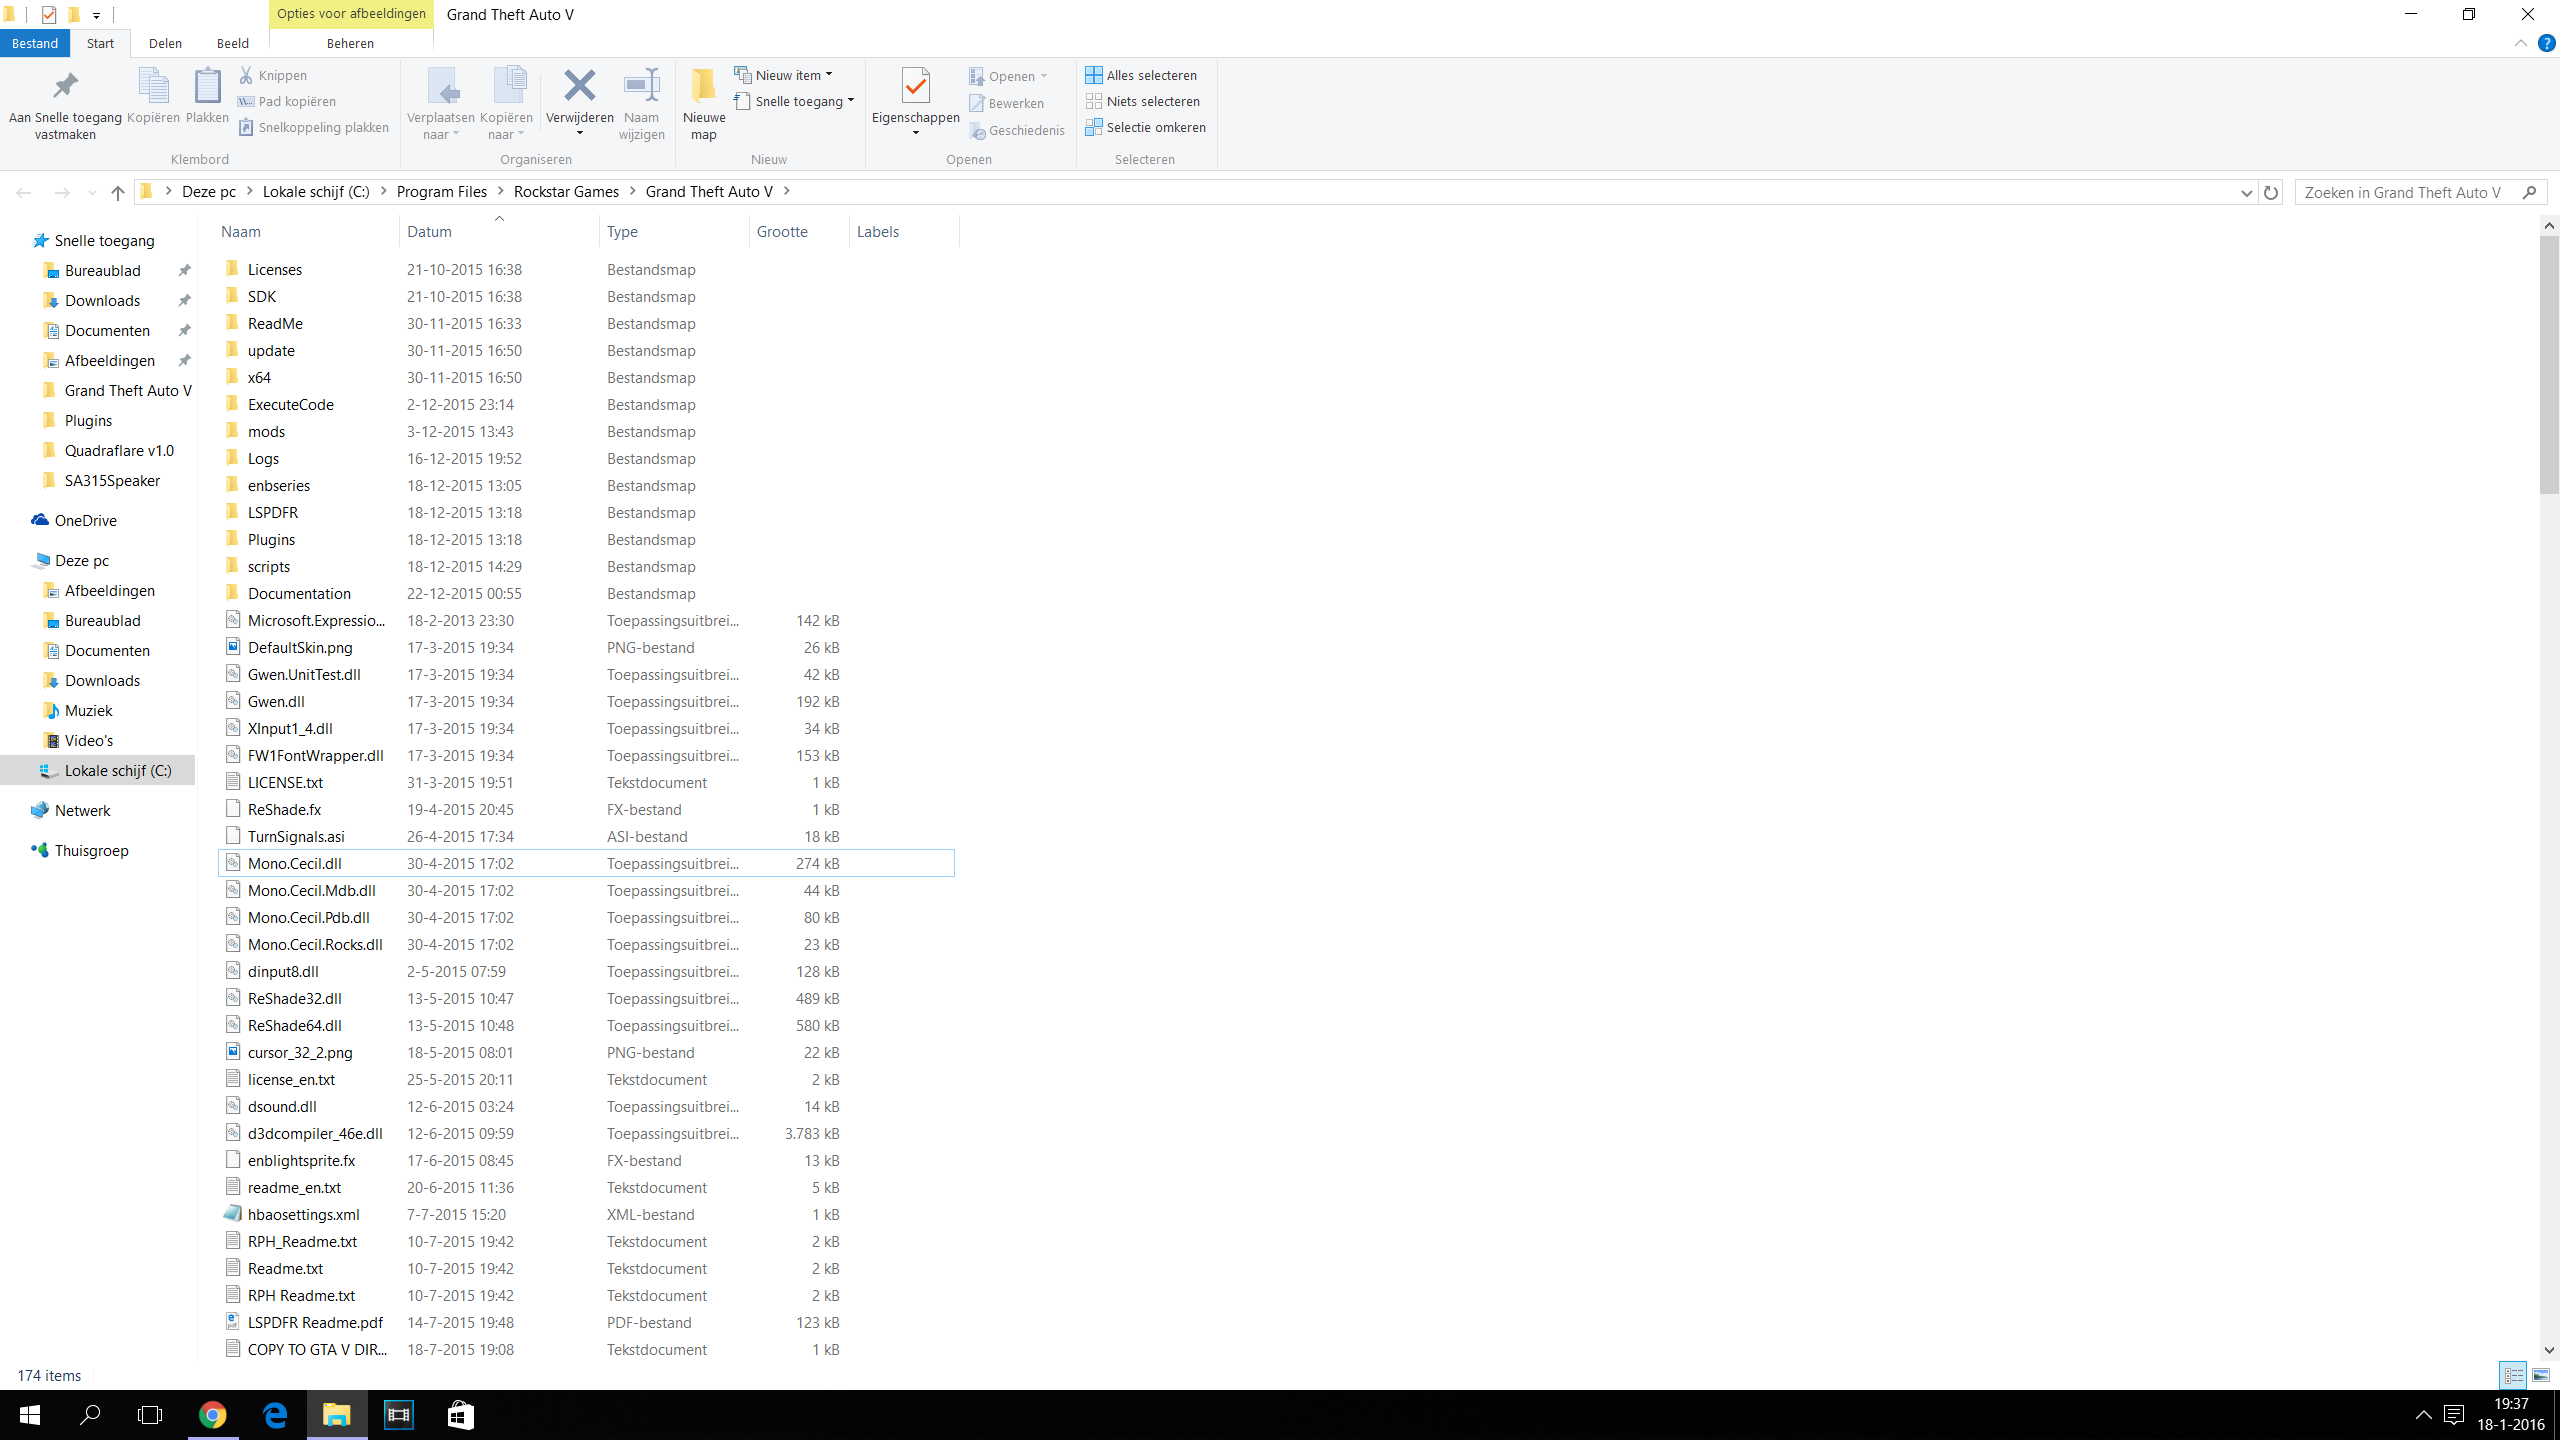Click the vertical scrollbar thumb
Image resolution: width=2560 pixels, height=1440 pixels.
pyautogui.click(x=2548, y=365)
